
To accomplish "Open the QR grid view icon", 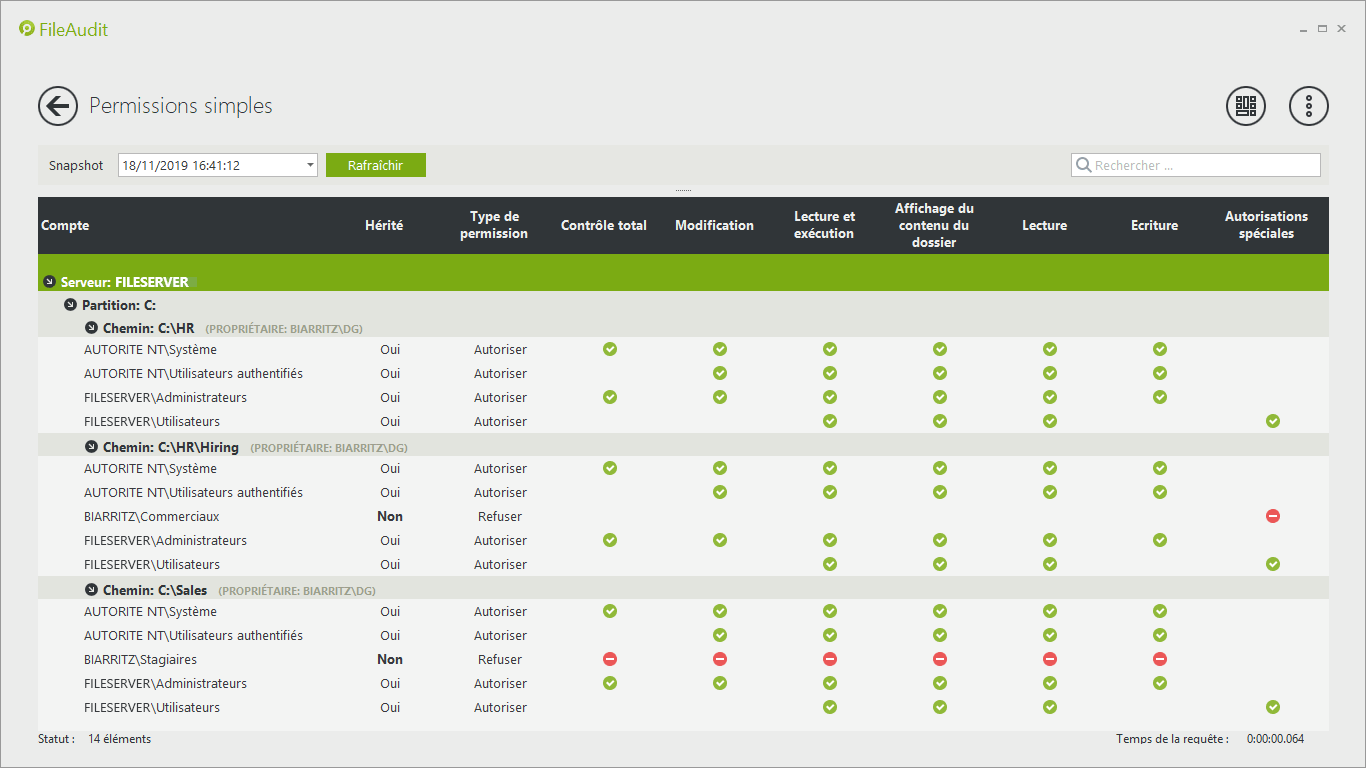I will (x=1245, y=106).
